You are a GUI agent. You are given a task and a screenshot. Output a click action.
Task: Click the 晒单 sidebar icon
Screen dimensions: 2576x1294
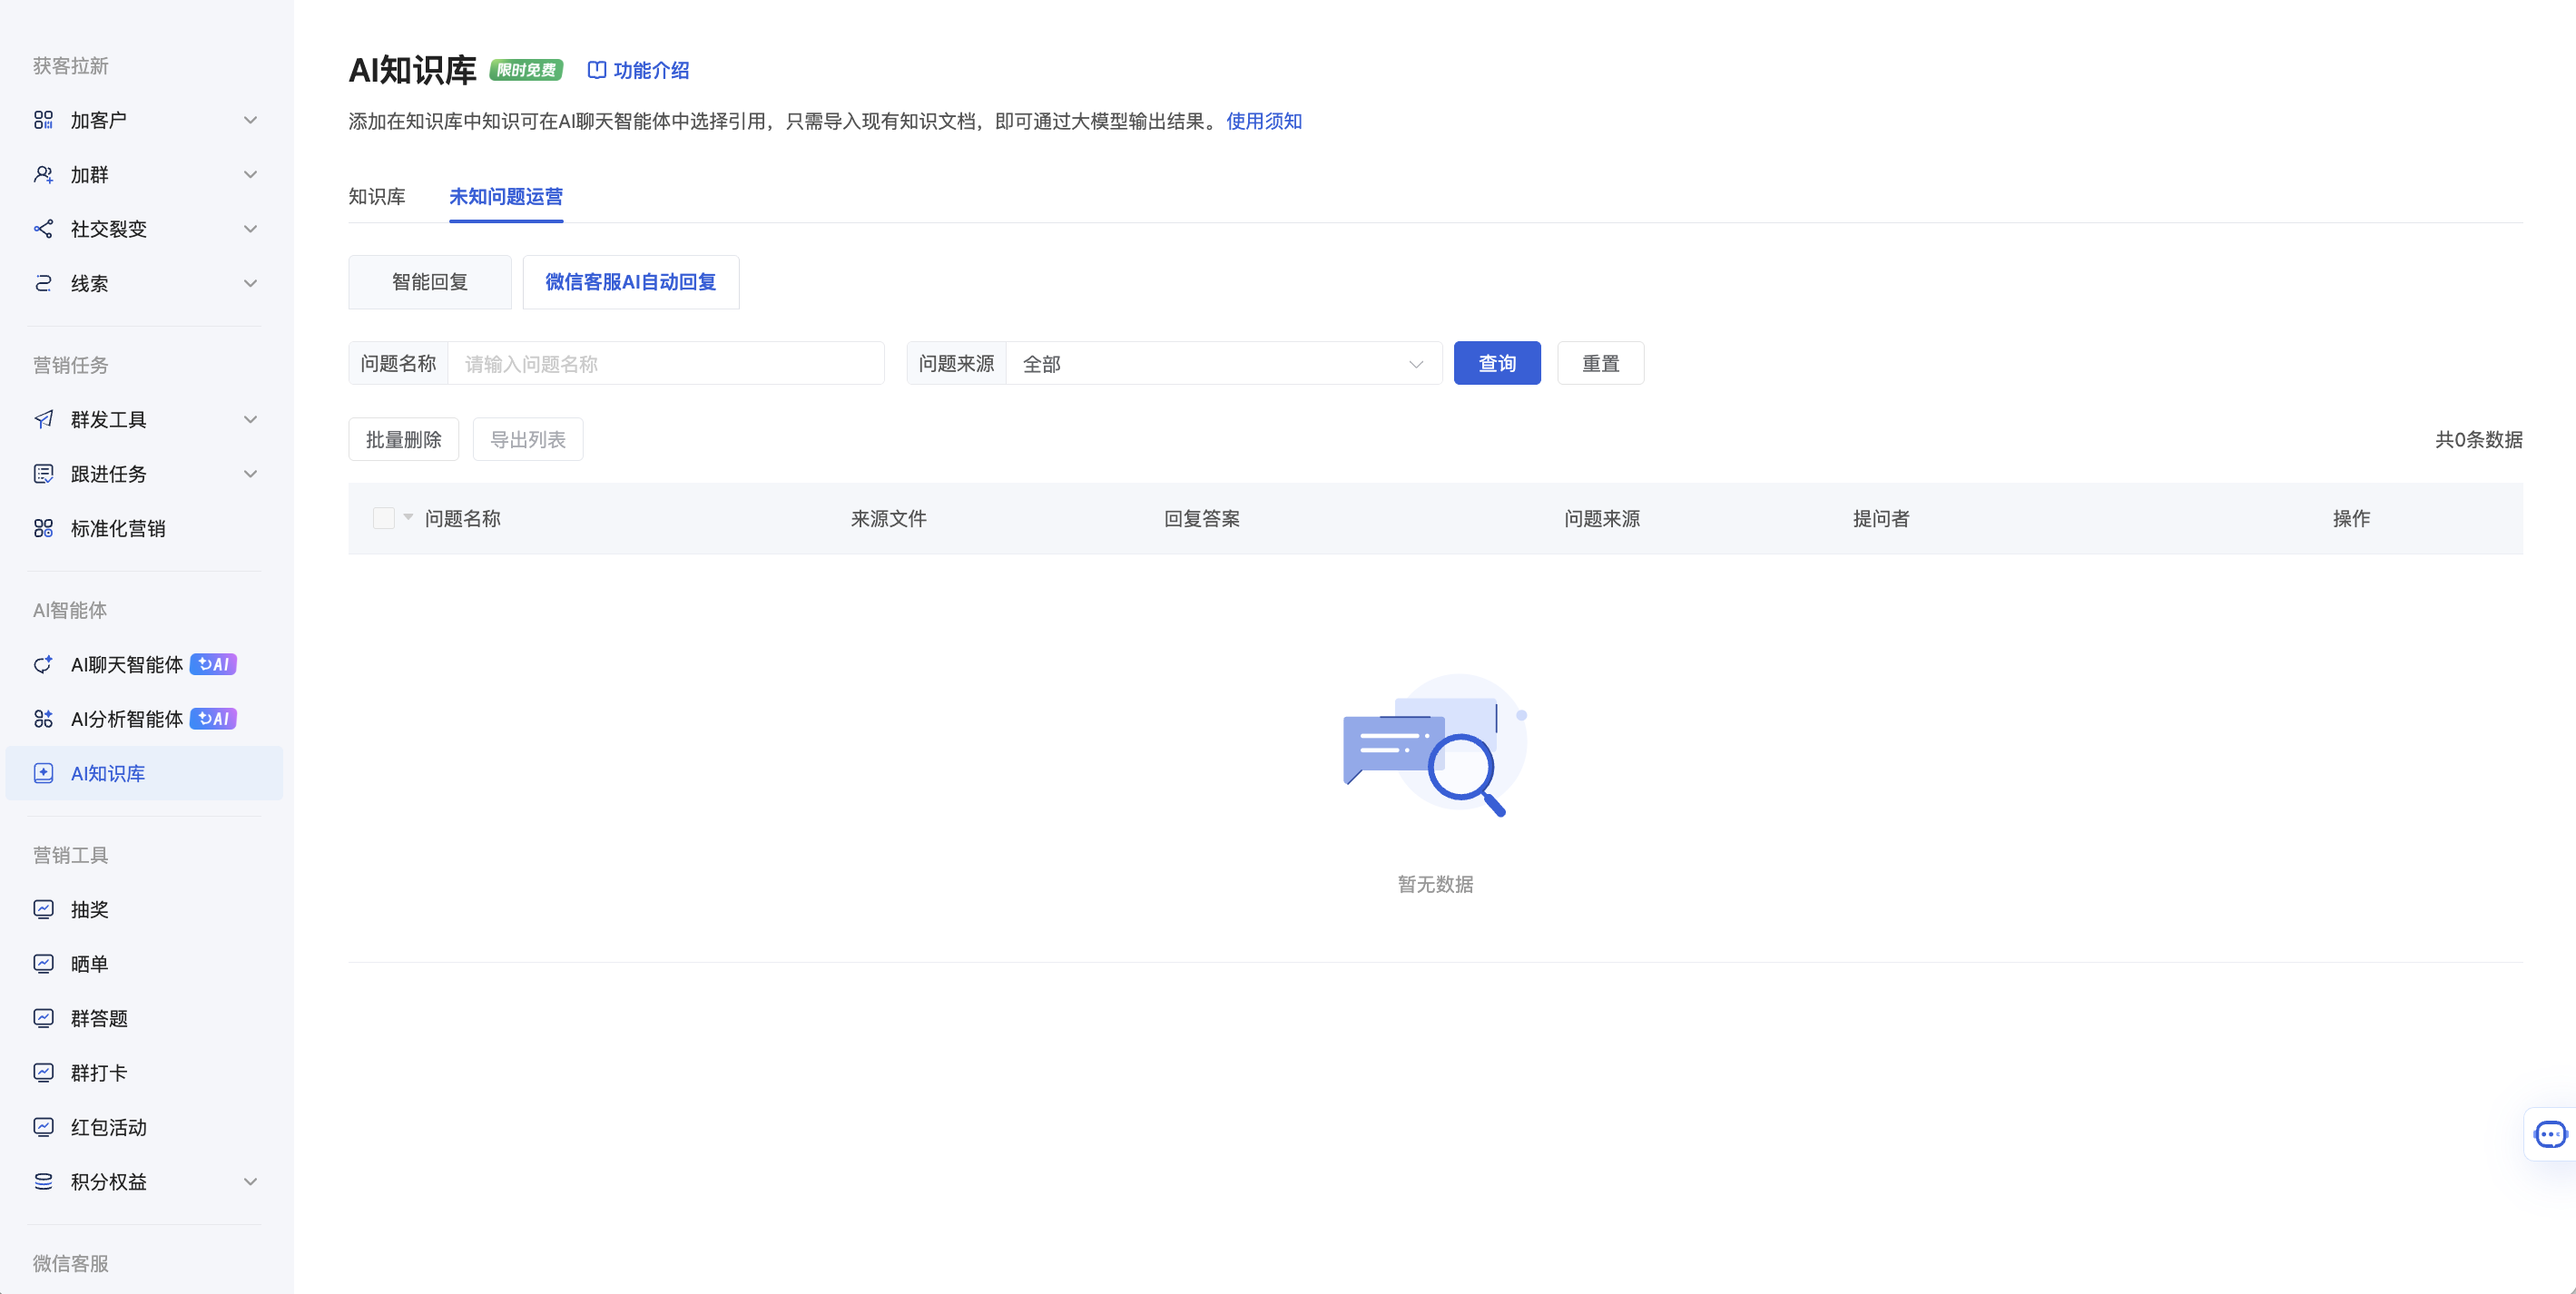click(43, 964)
